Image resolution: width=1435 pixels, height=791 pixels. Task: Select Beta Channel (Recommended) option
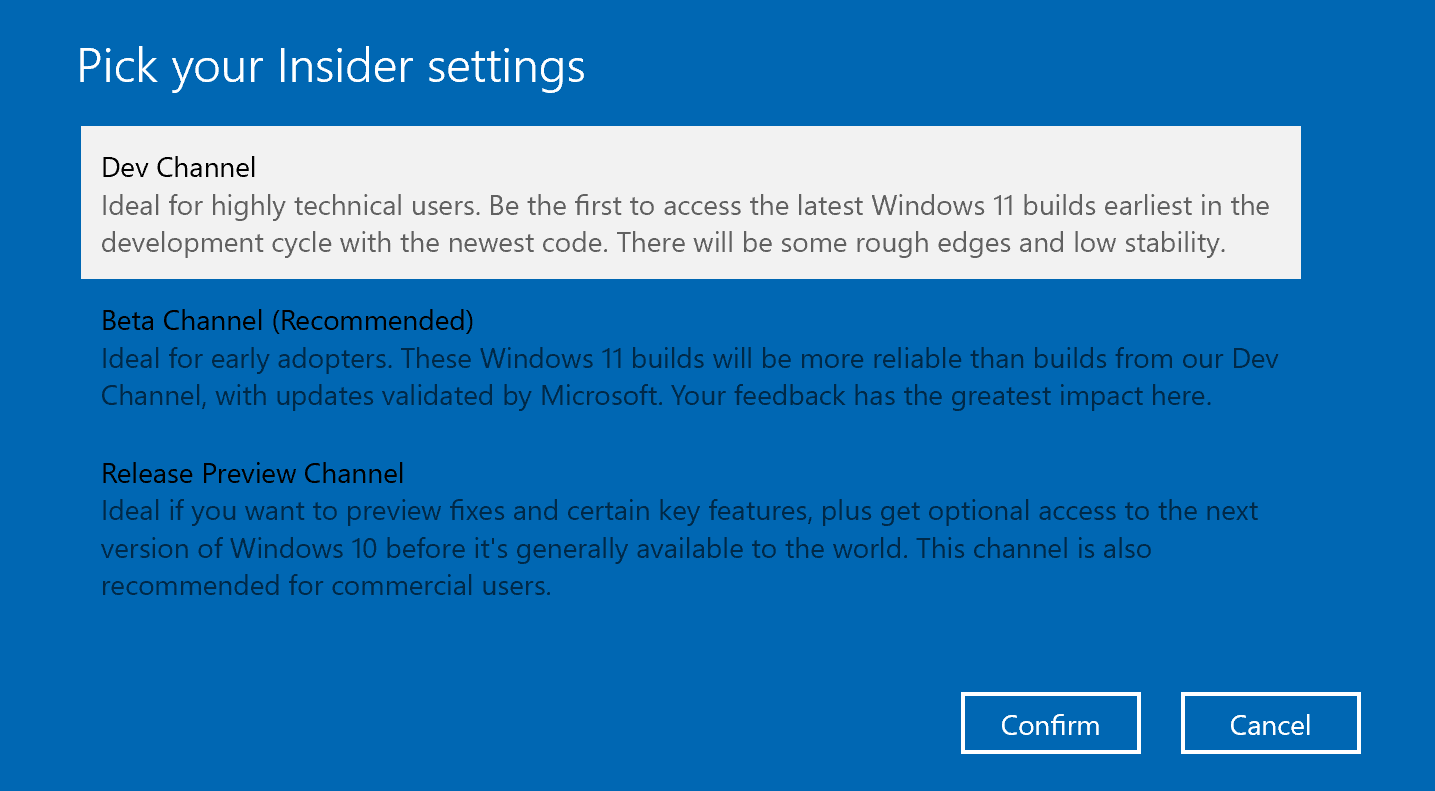(690, 357)
